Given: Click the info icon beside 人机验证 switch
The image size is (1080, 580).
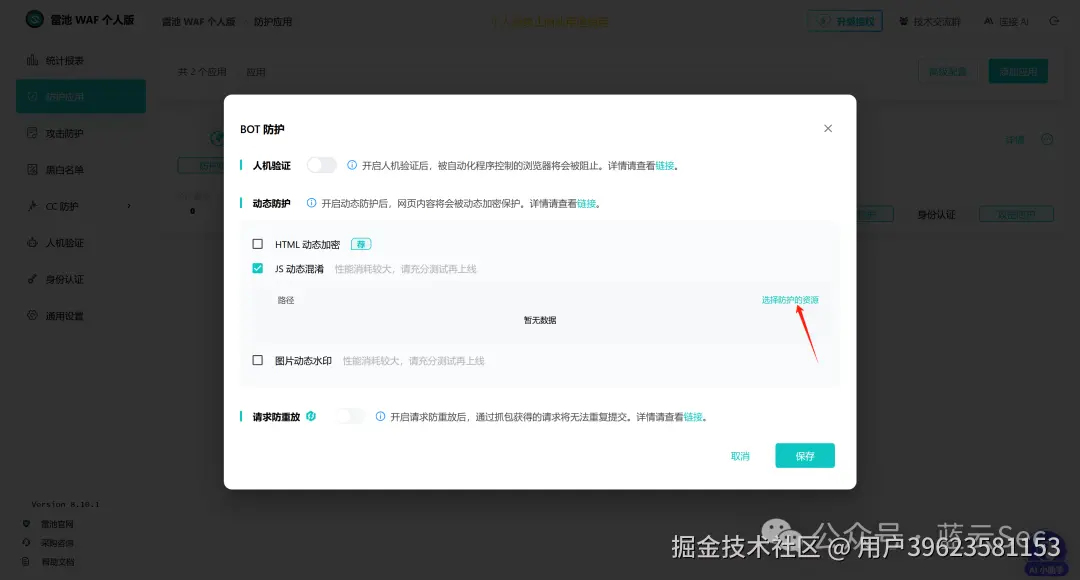Looking at the screenshot, I should pos(352,165).
